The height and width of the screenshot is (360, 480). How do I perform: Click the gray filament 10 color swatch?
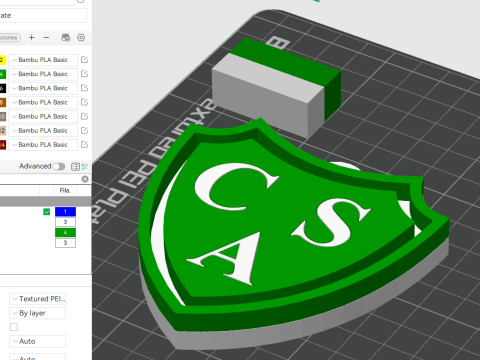[x=3, y=116]
